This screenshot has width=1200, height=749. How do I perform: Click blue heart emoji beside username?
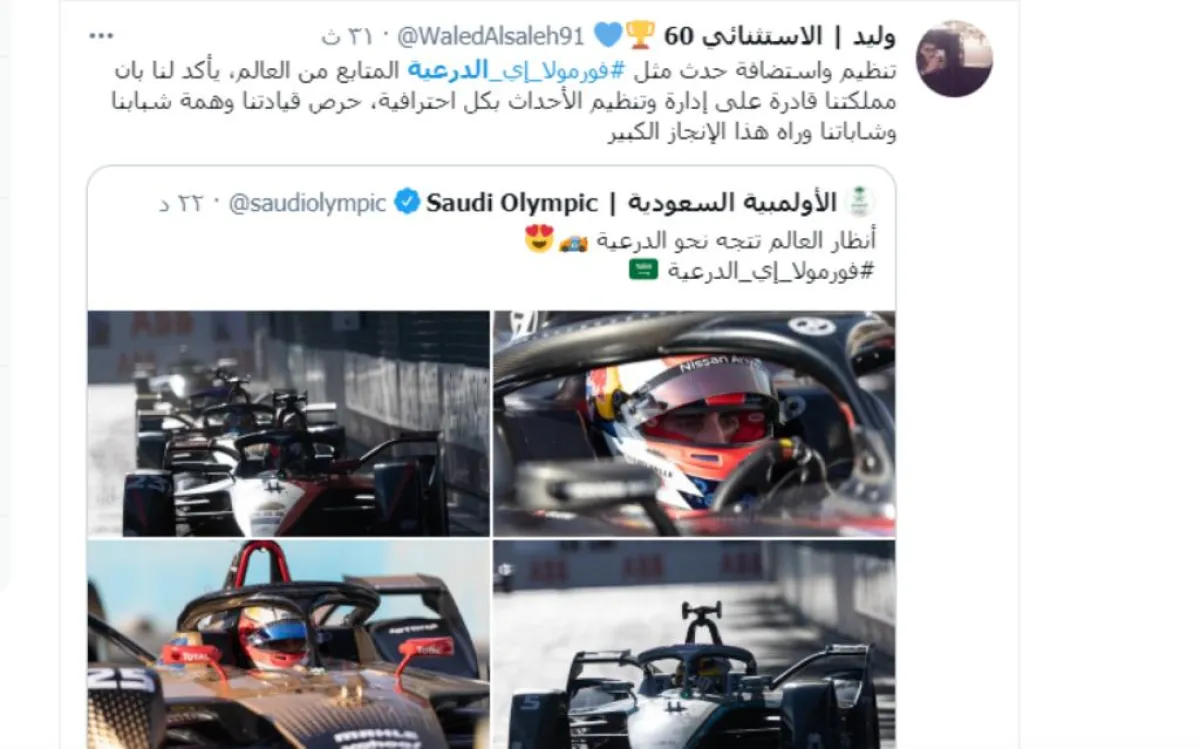coord(607,36)
